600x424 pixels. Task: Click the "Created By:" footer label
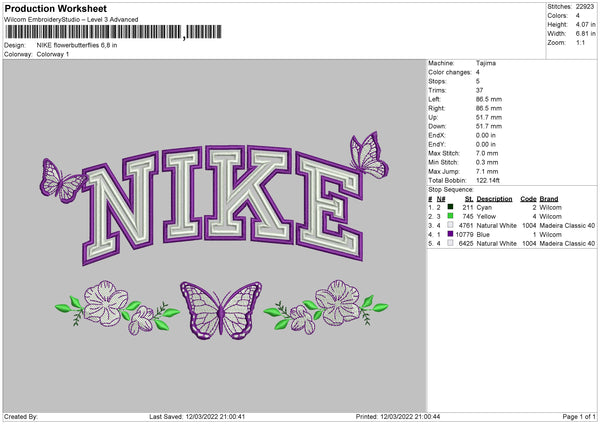click(x=21, y=417)
